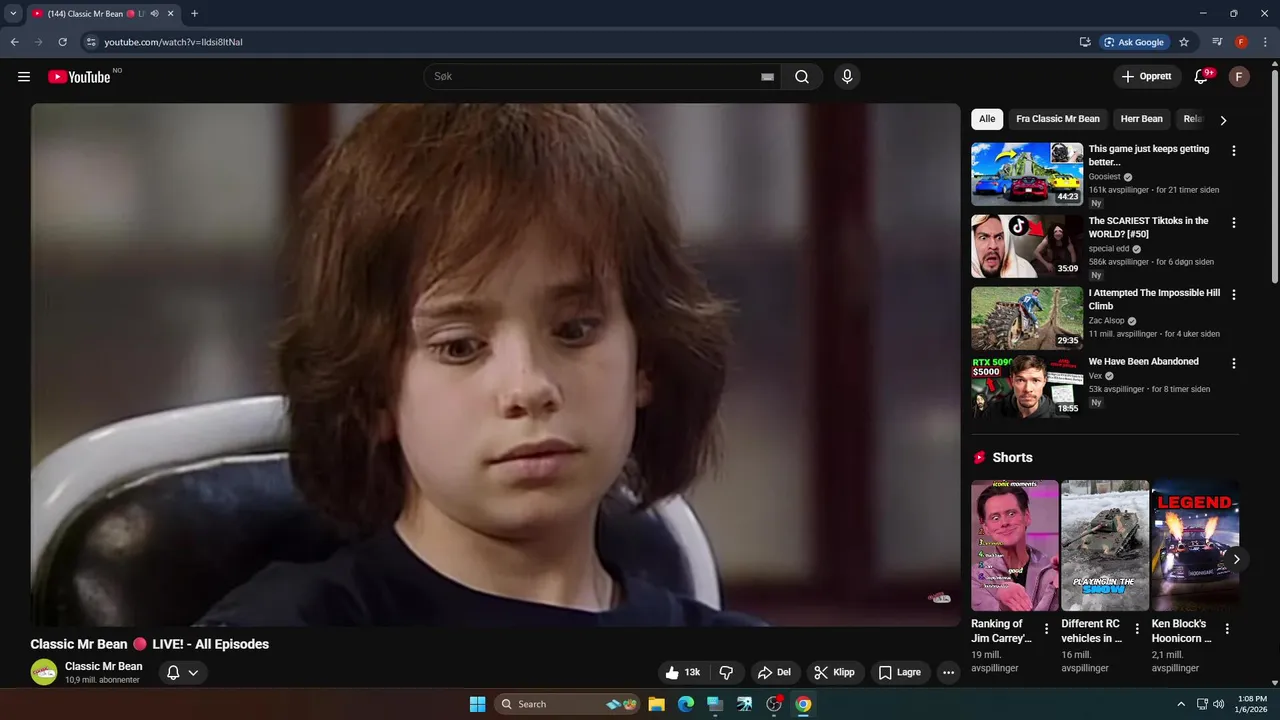Click the Del share button

775,673
